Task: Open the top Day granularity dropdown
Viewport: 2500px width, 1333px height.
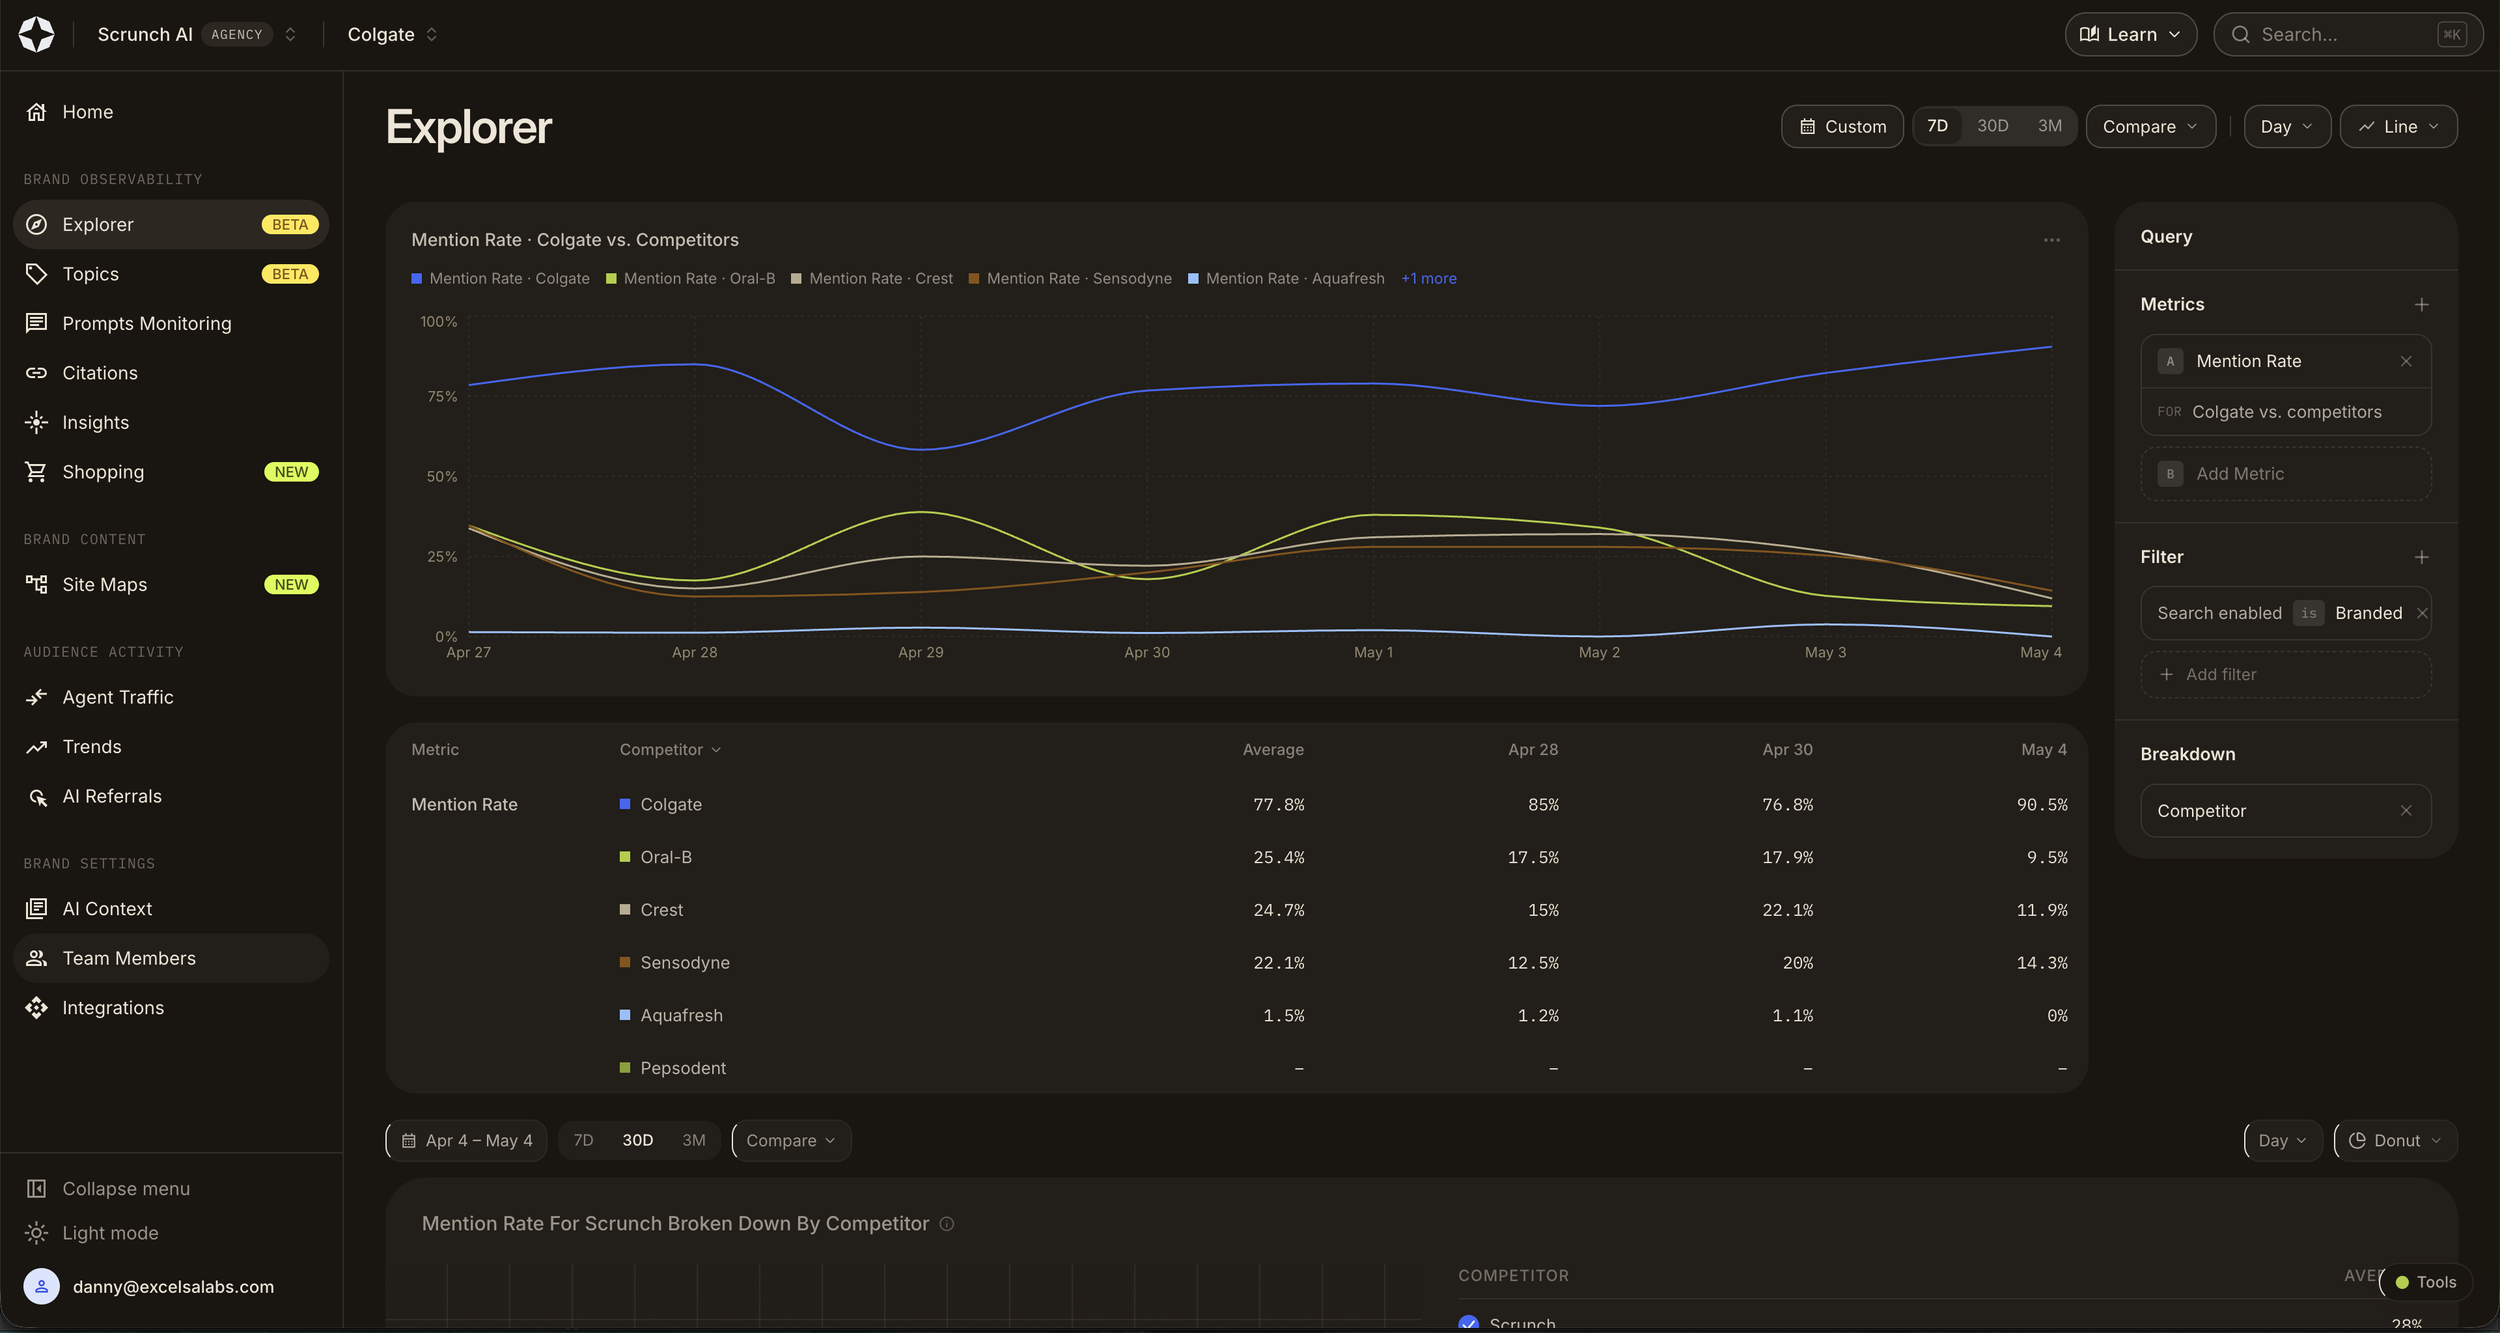Action: coord(2287,127)
